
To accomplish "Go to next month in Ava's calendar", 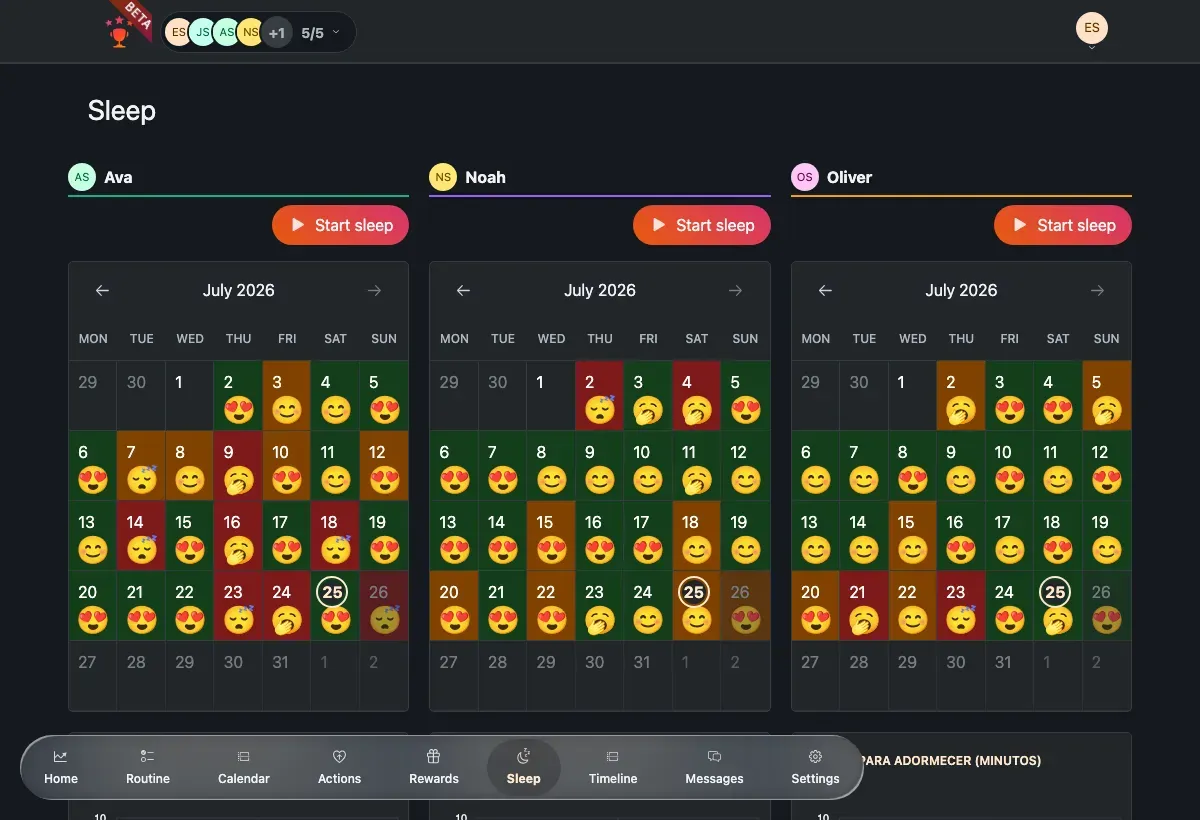I will [x=375, y=290].
